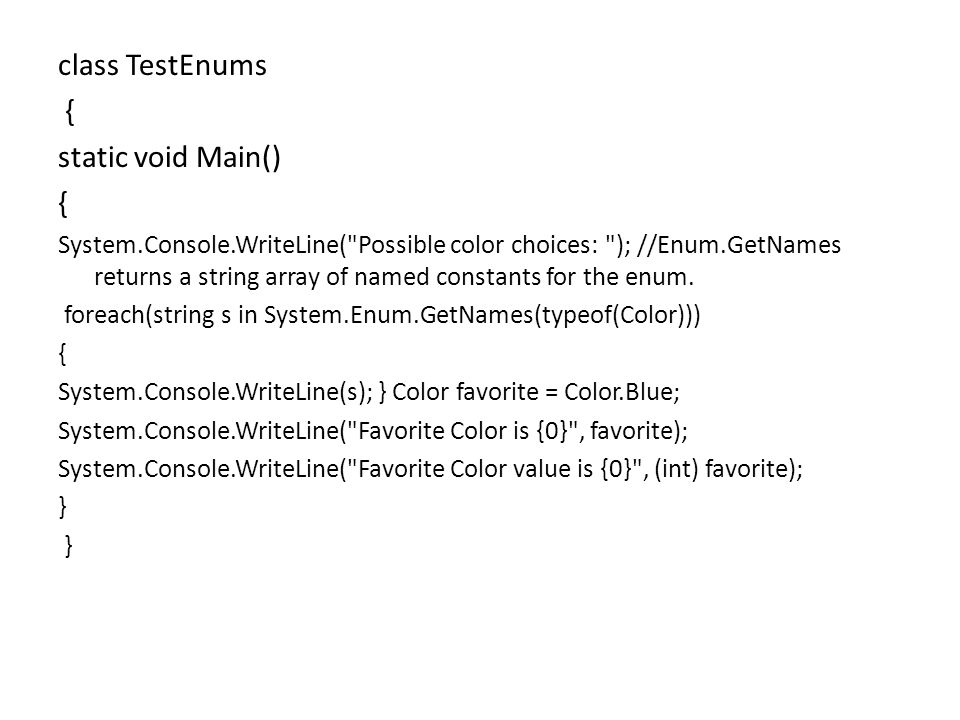Screen dimensions: 960x720
Task: Click 'Color favorite = Color.Blue;' text
Action: coord(536,392)
